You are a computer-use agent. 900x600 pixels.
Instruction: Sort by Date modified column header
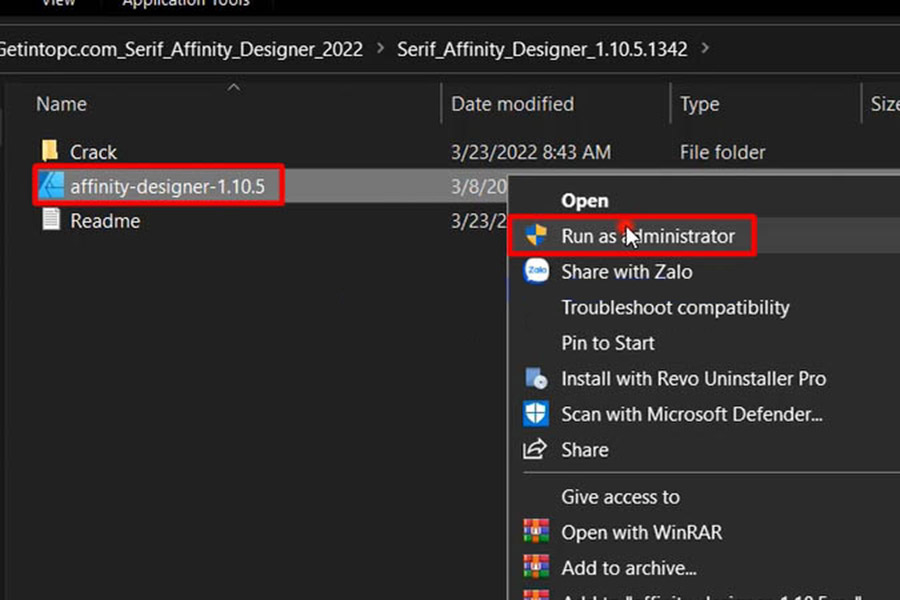[x=512, y=104]
